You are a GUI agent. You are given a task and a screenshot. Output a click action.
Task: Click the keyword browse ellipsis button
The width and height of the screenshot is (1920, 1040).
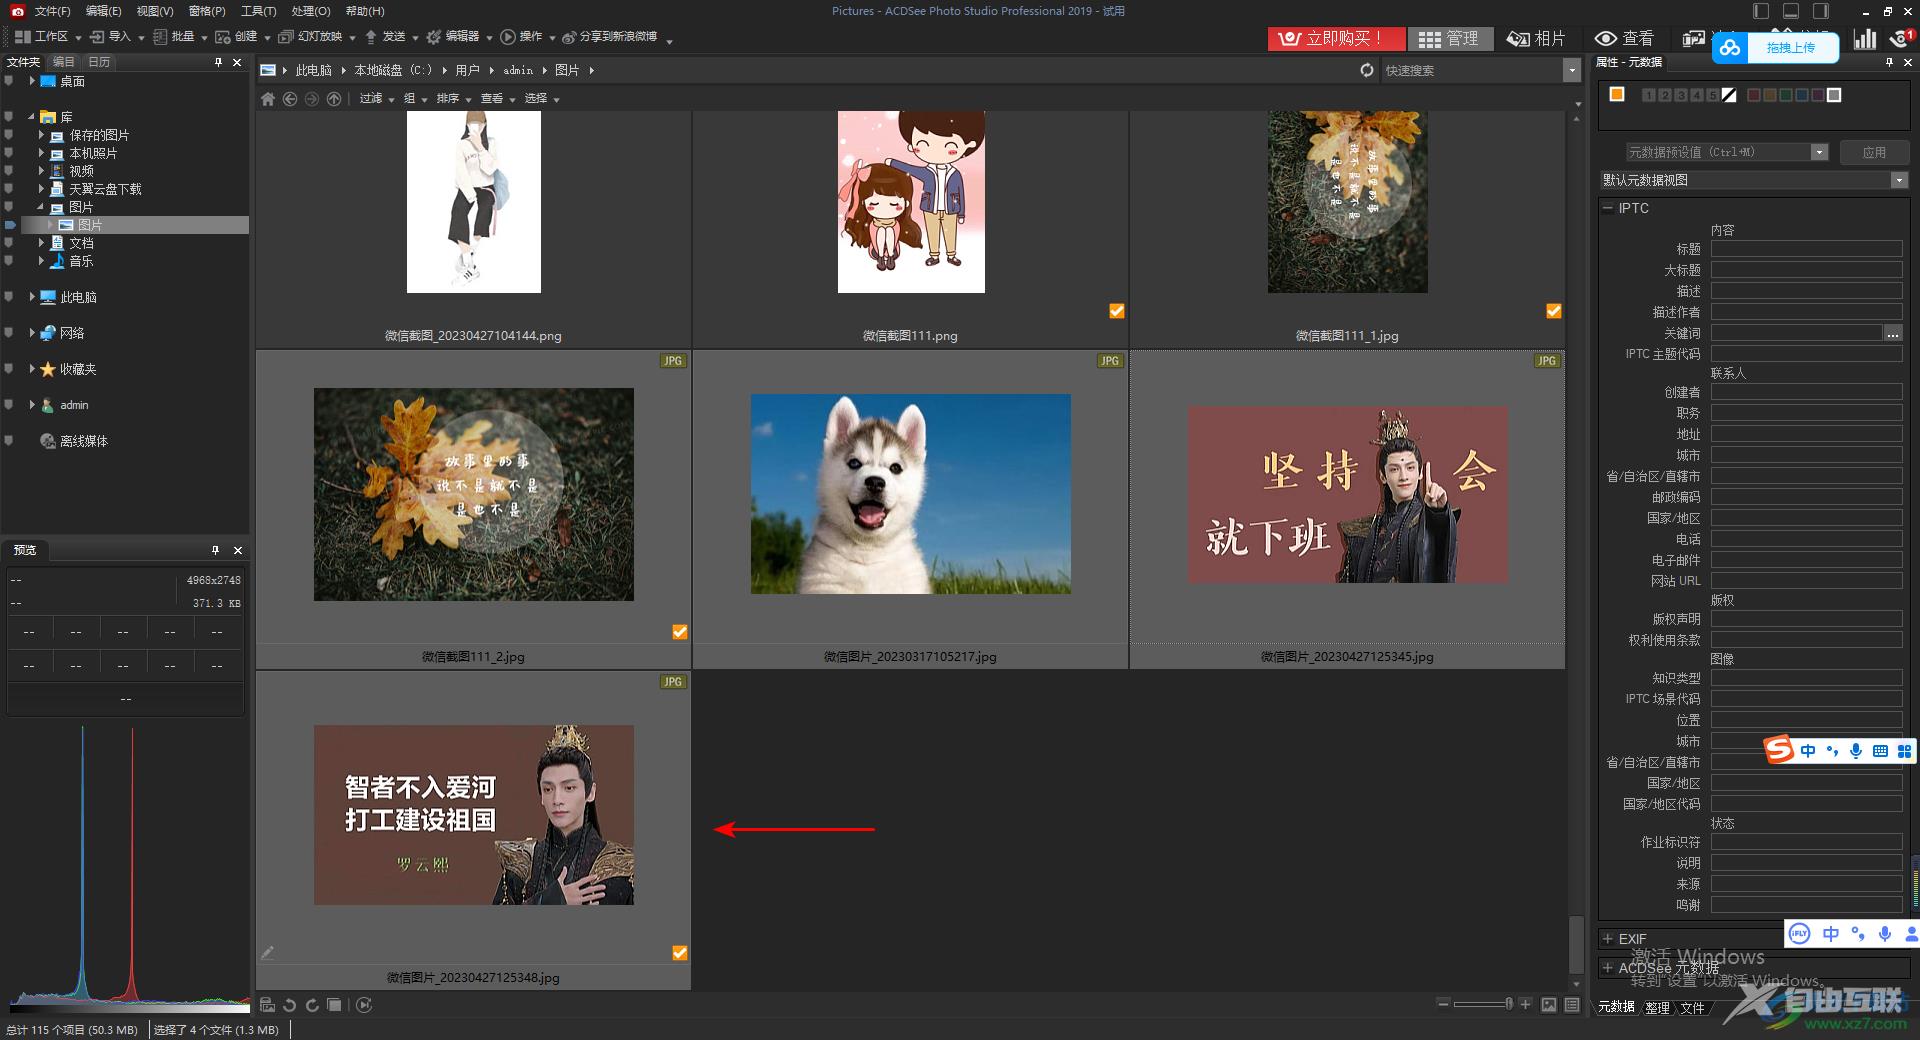tap(1893, 333)
